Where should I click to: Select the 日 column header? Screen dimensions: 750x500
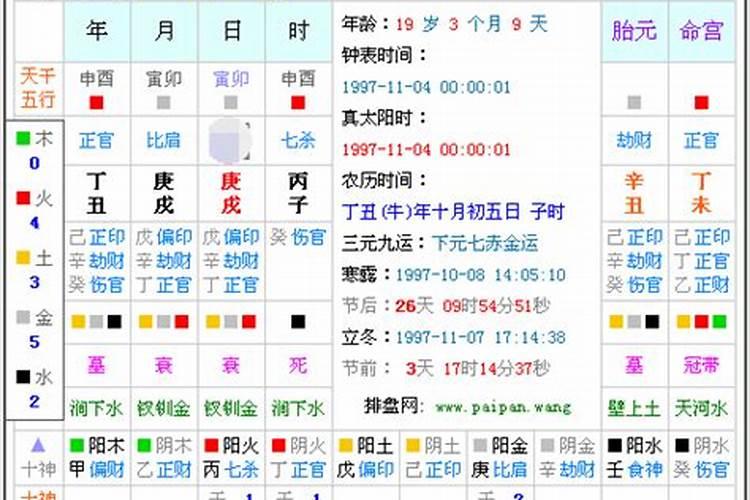(x=232, y=31)
